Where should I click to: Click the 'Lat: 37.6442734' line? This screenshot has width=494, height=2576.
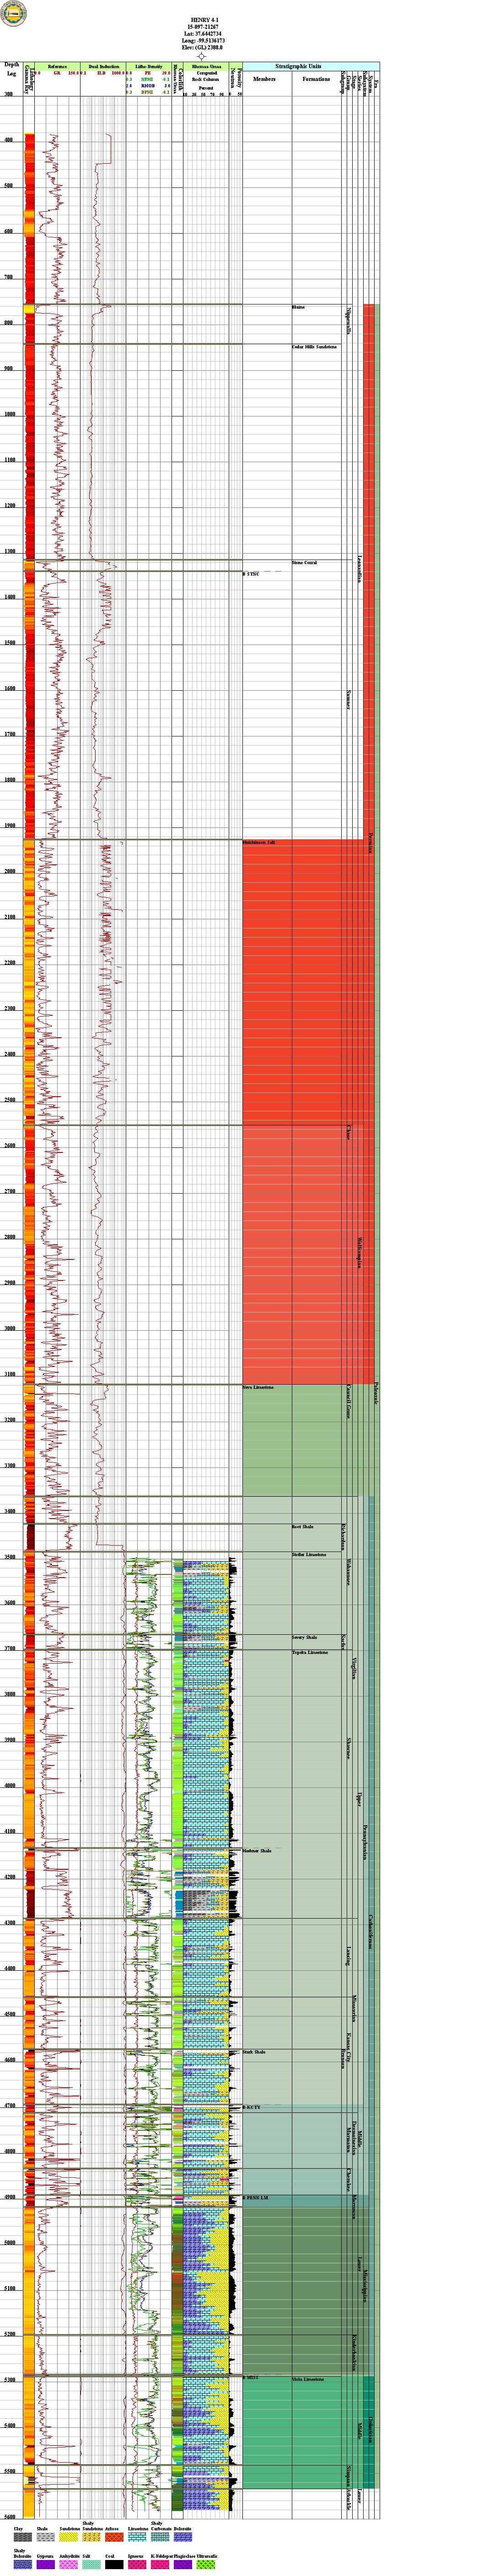202,34
